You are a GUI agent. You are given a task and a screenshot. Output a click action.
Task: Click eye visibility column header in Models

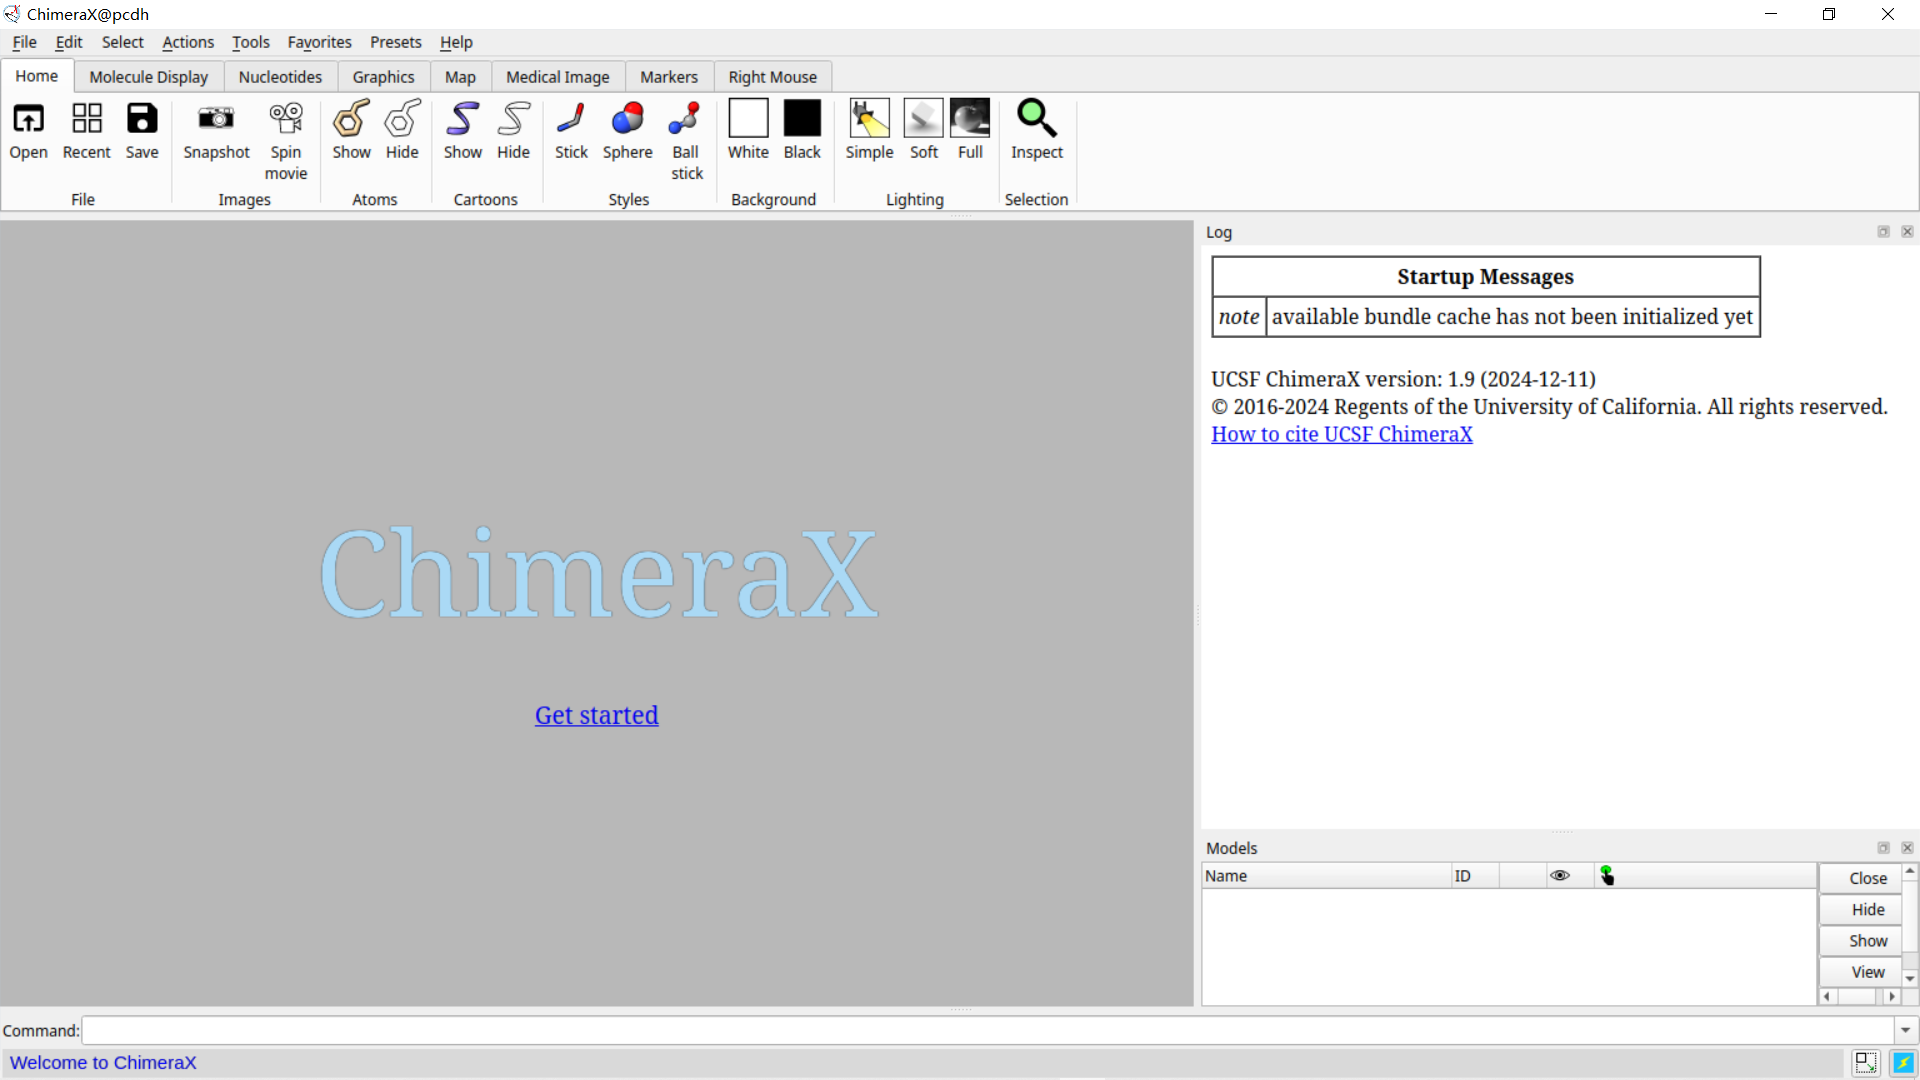[x=1559, y=876]
